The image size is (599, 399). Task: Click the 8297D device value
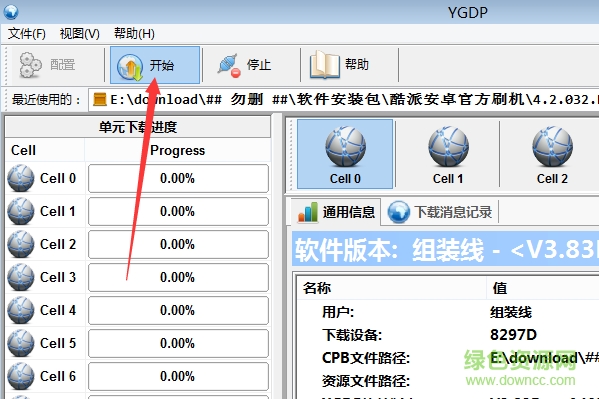(513, 335)
